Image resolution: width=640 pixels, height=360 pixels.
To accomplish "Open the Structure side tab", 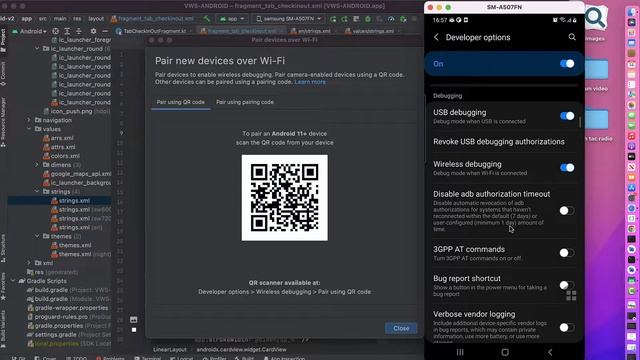I will point(3,248).
